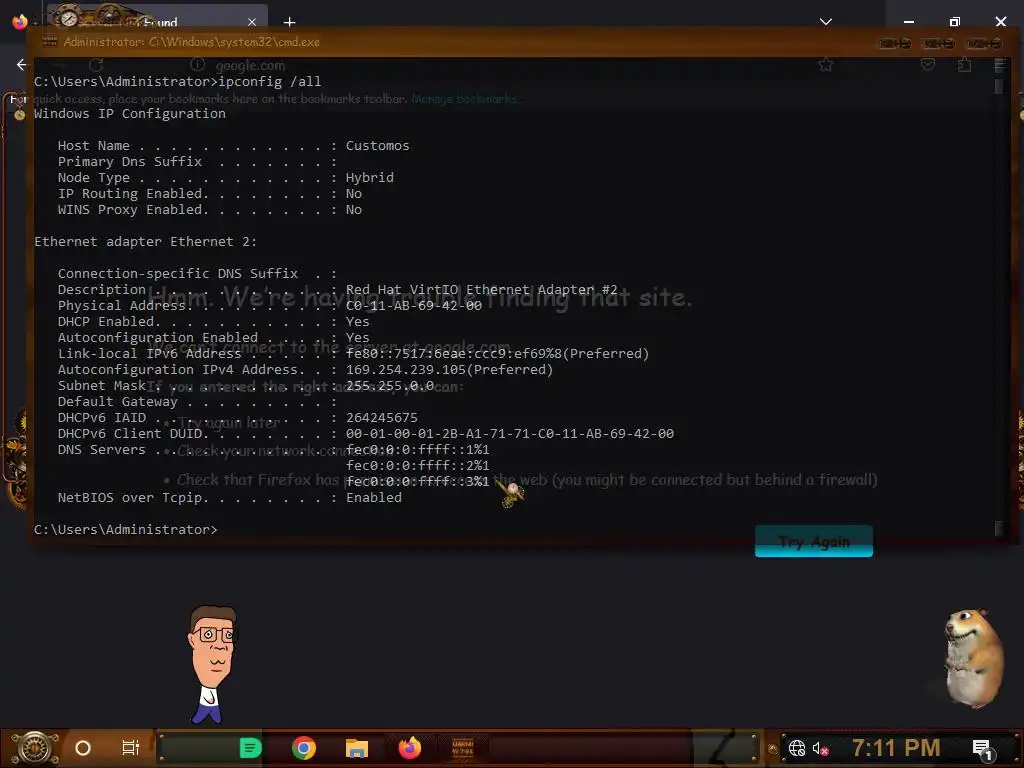
Task: Click the Firefox logo in the title bar
Action: pyautogui.click(x=20, y=22)
